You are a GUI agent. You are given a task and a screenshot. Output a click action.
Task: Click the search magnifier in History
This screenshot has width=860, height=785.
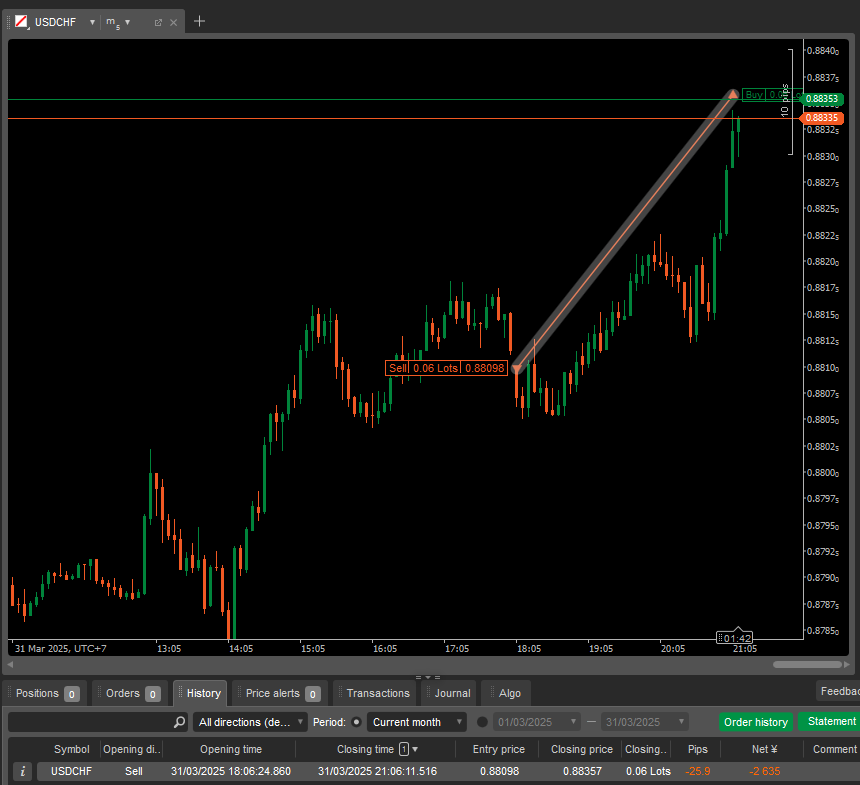(x=179, y=722)
